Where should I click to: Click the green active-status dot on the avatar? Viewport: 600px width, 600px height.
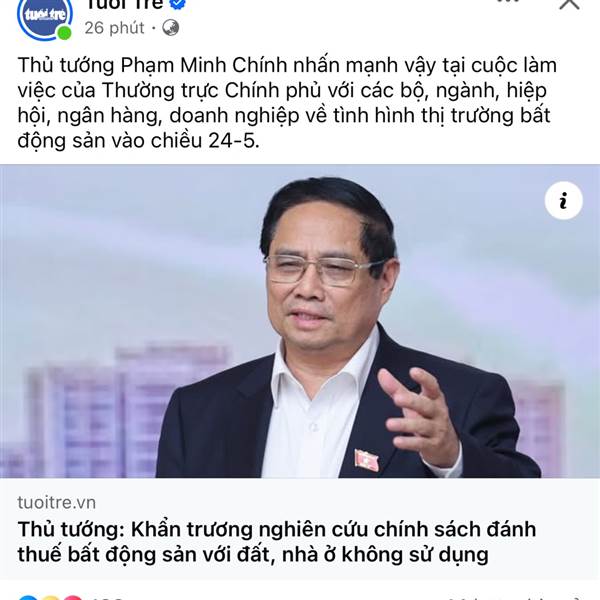[x=64, y=33]
